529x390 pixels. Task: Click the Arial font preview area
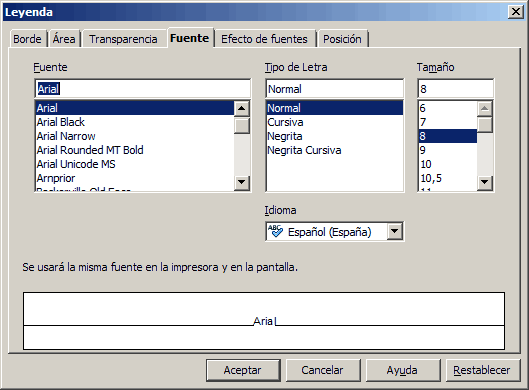264,321
